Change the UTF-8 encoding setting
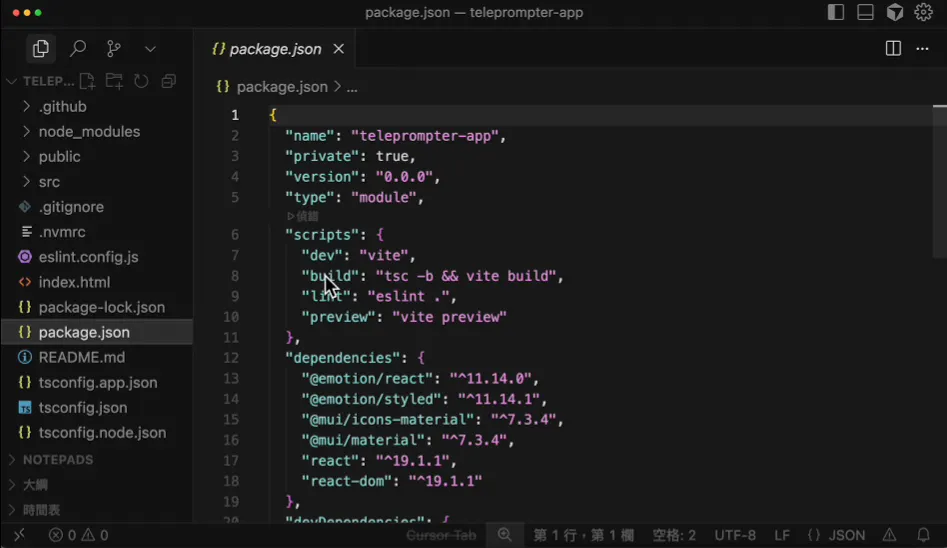This screenshot has height=548, width=947. point(735,535)
